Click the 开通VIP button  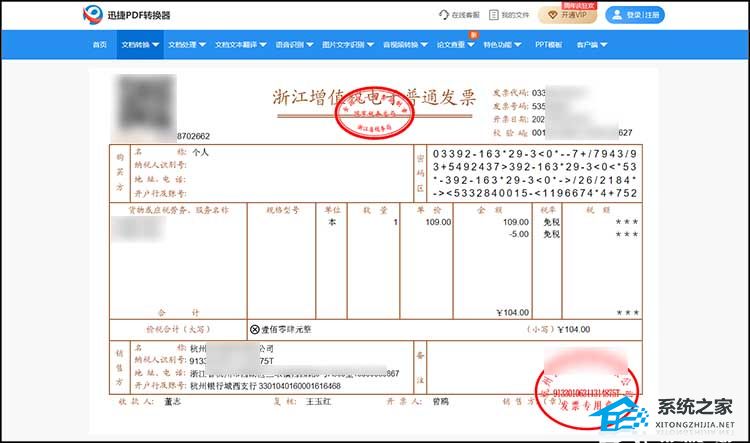[x=572, y=15]
